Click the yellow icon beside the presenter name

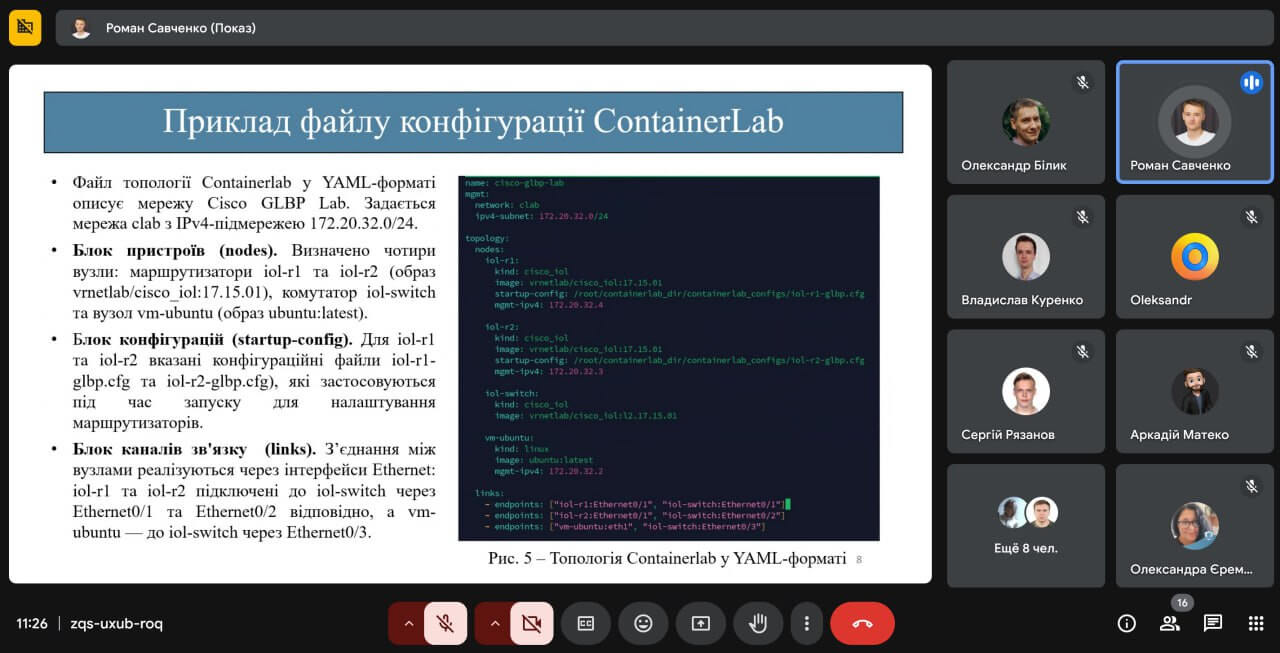25,28
